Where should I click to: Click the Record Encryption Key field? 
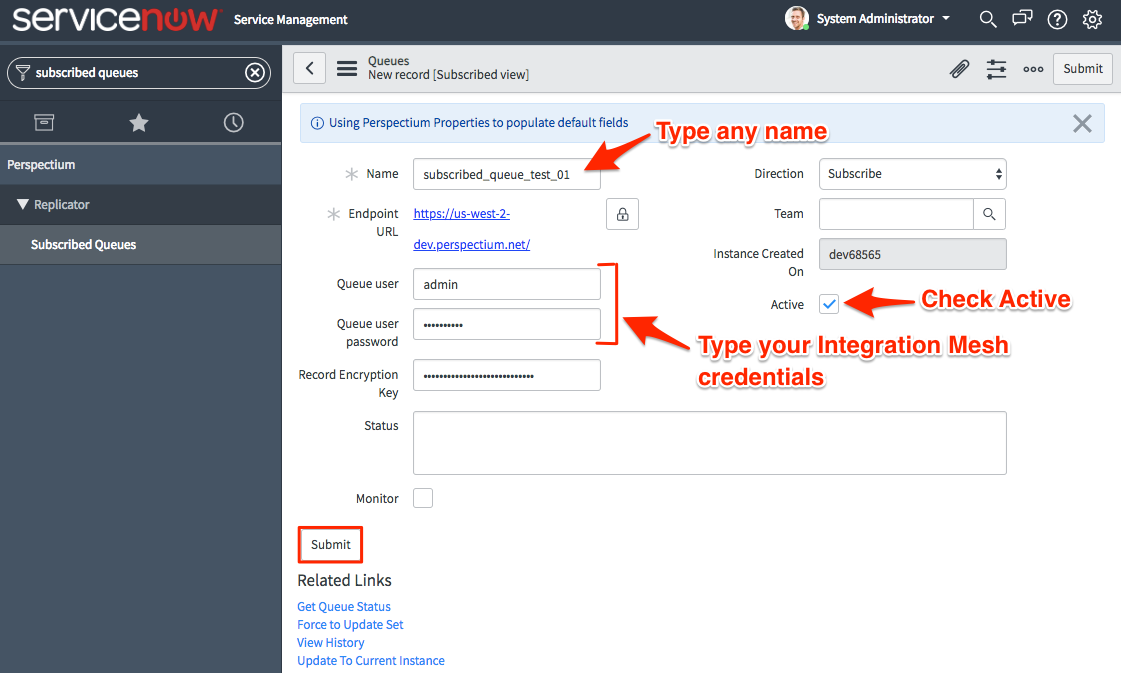point(507,375)
